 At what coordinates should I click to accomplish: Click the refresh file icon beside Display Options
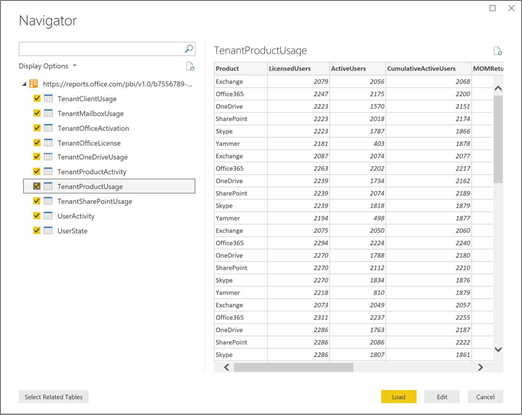[x=190, y=66]
